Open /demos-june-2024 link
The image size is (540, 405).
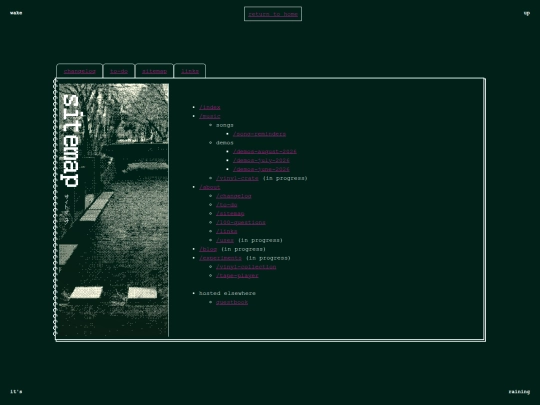coord(261,169)
